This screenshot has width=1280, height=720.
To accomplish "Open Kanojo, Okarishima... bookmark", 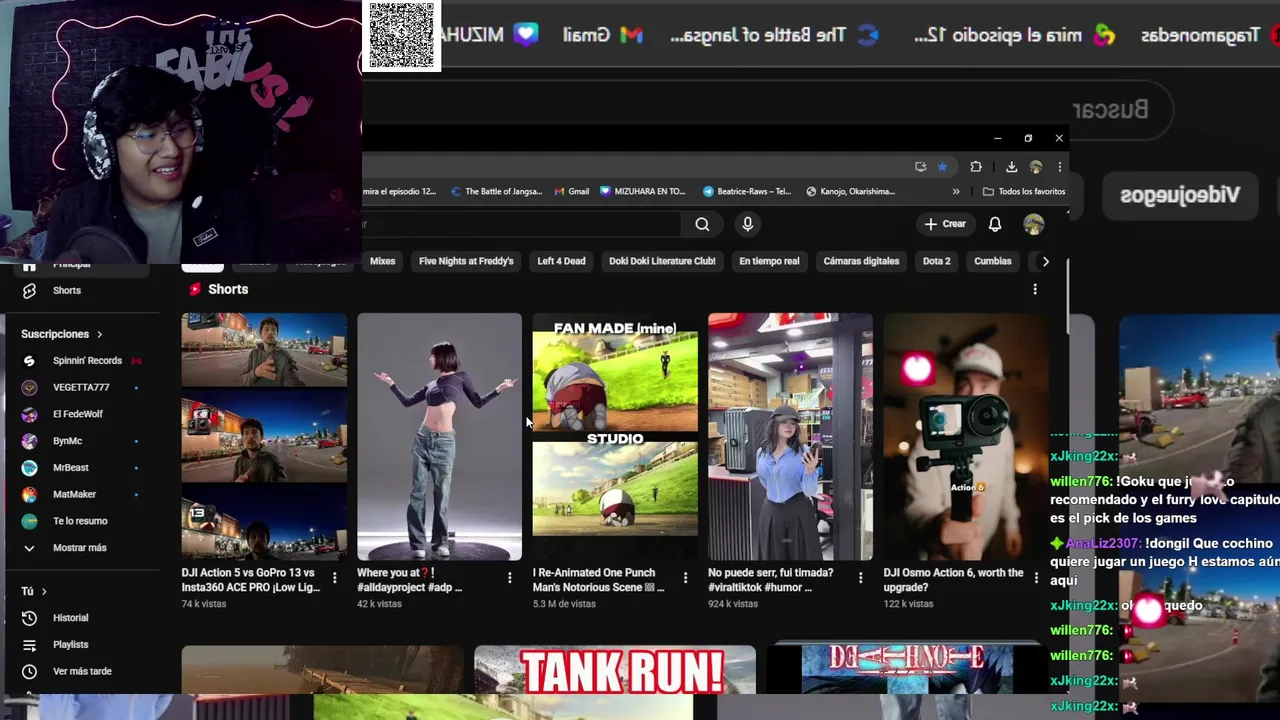I will coord(851,191).
